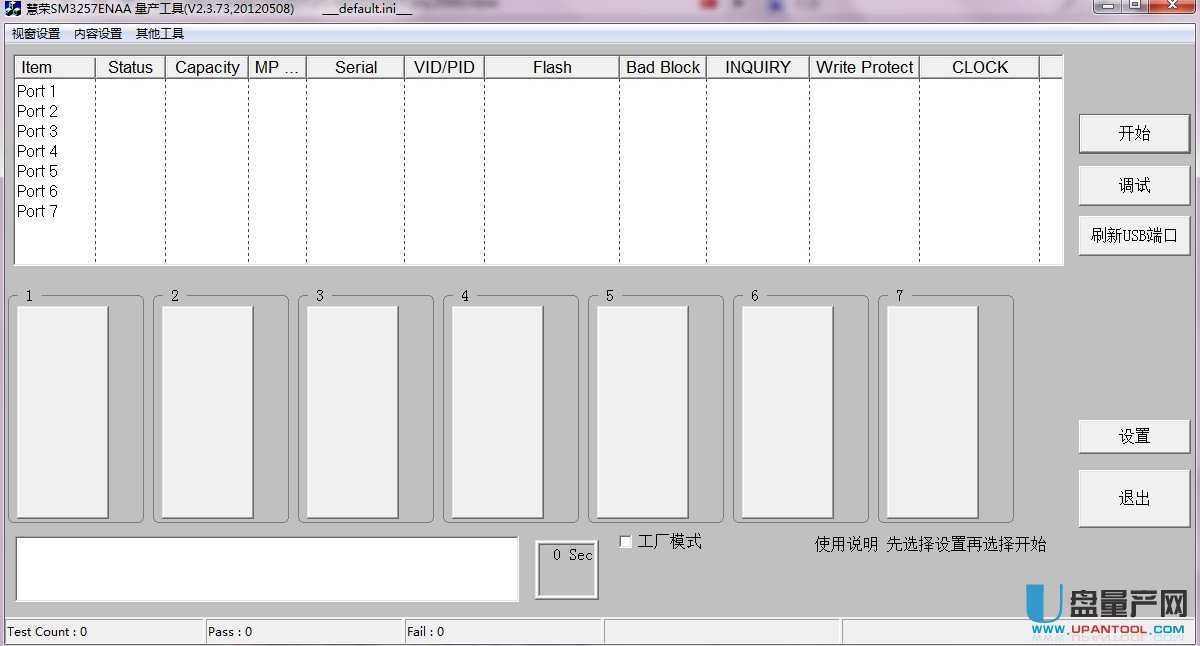1200x646 pixels.
Task: Open the 其他工具 menu
Action: click(160, 34)
